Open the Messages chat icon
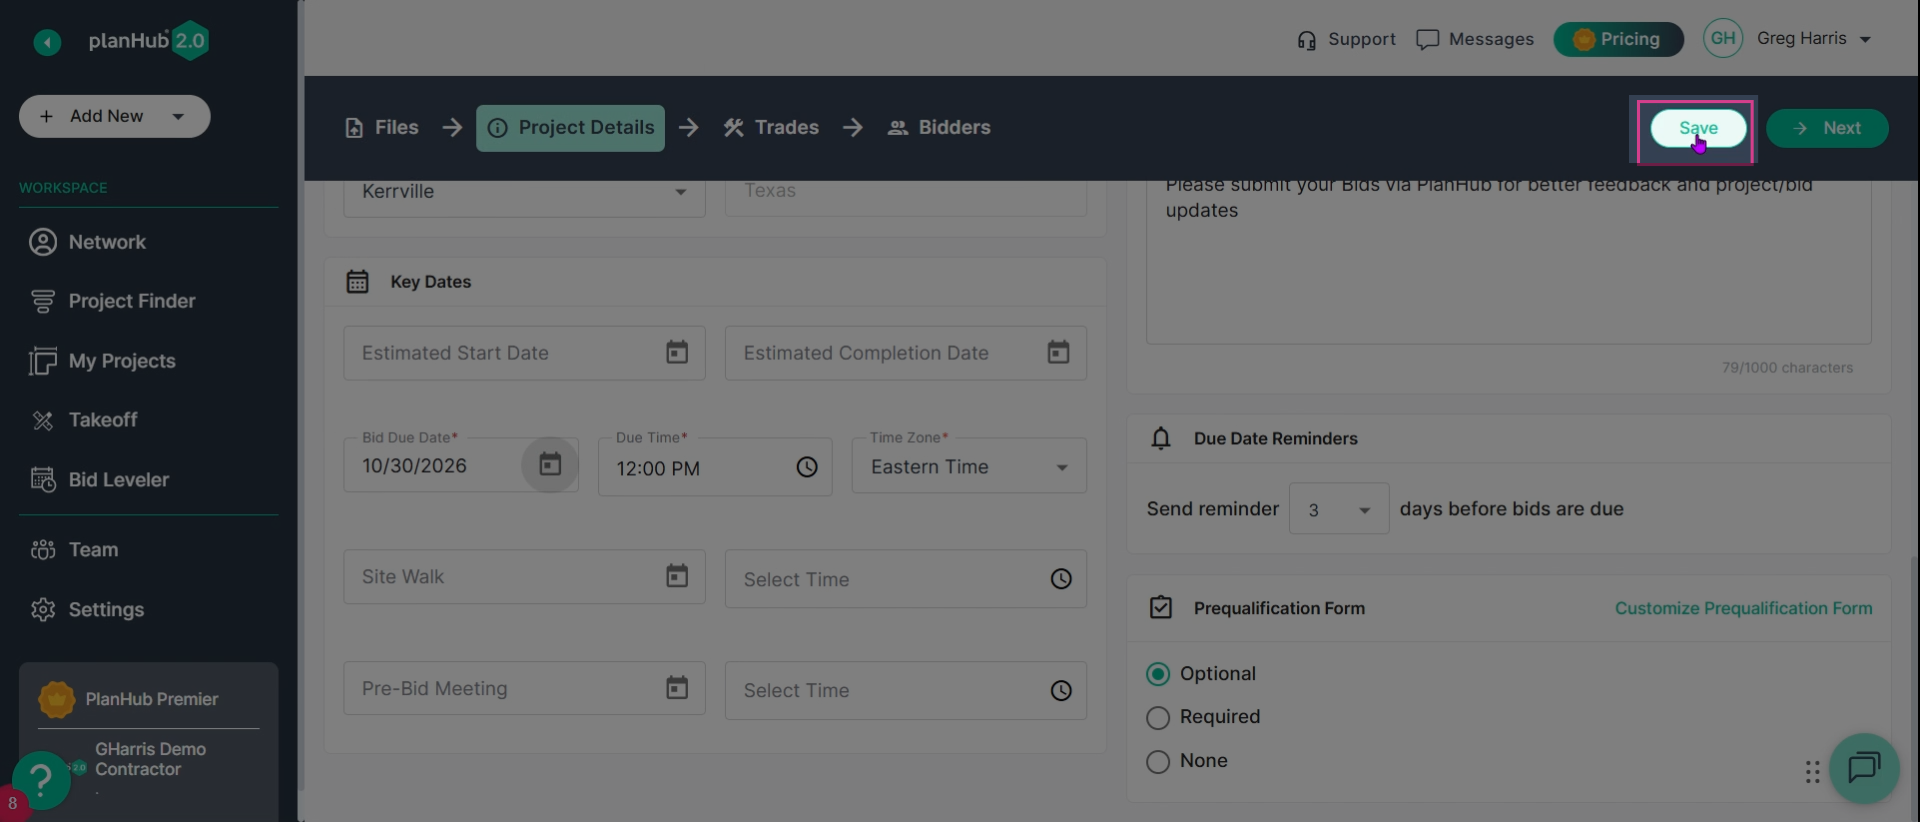 pos(1427,39)
